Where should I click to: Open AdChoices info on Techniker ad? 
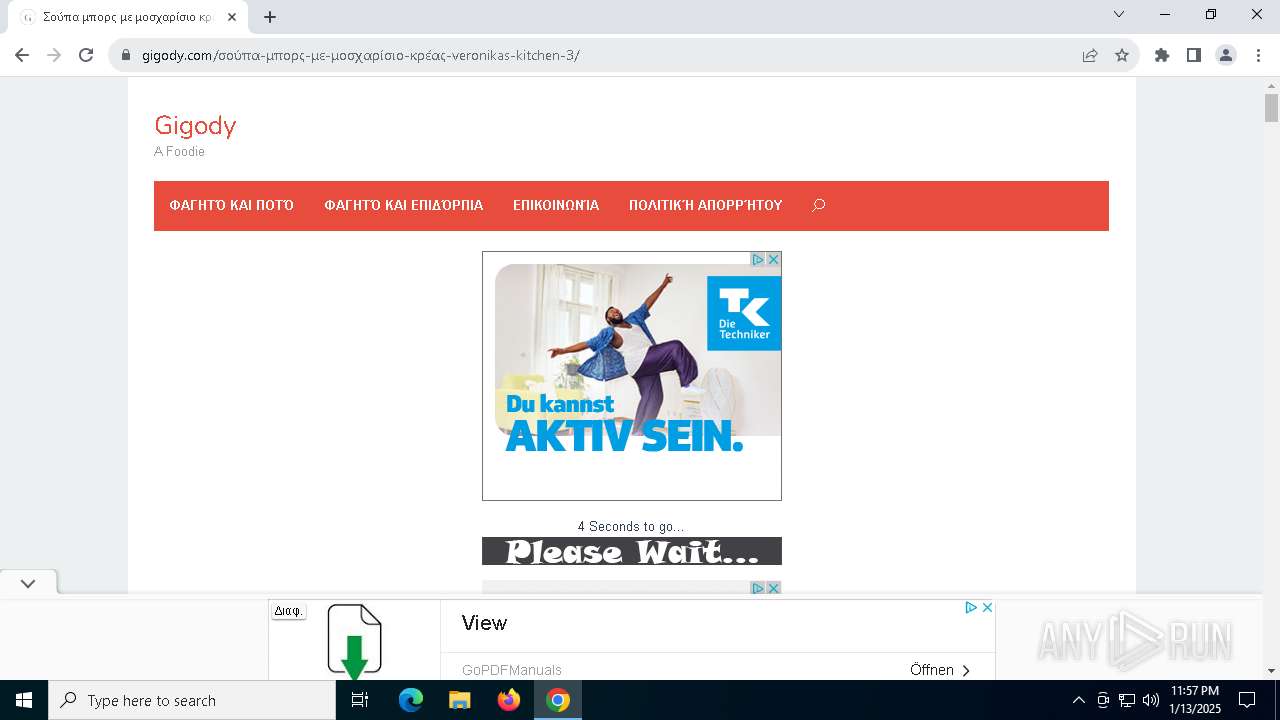point(758,259)
